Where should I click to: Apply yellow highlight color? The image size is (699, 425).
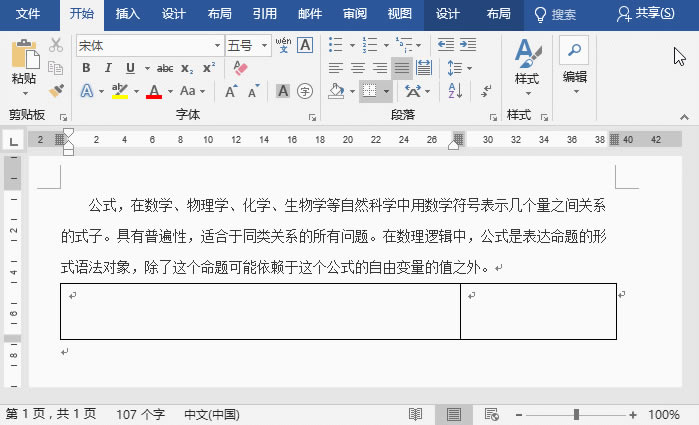click(120, 91)
